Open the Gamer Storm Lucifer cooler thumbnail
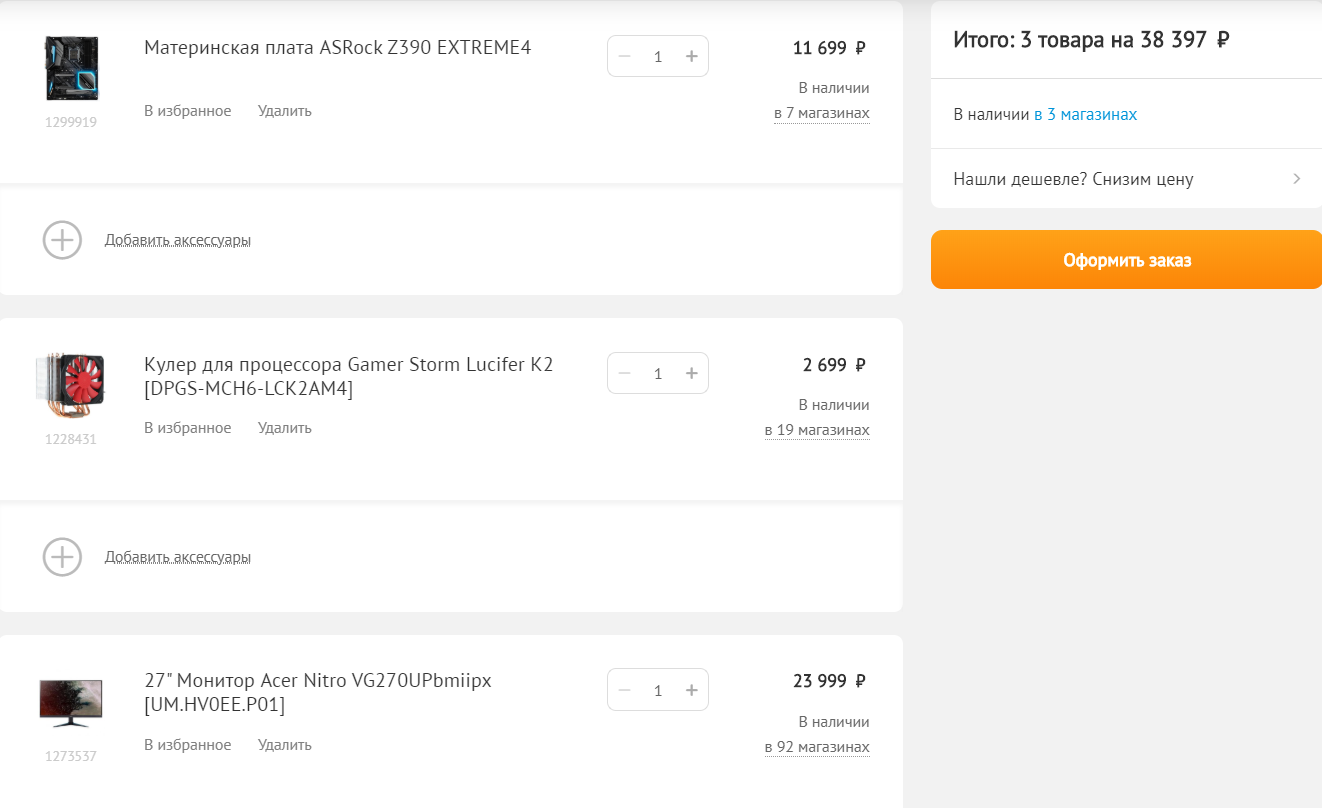The image size is (1322, 808). click(x=71, y=384)
